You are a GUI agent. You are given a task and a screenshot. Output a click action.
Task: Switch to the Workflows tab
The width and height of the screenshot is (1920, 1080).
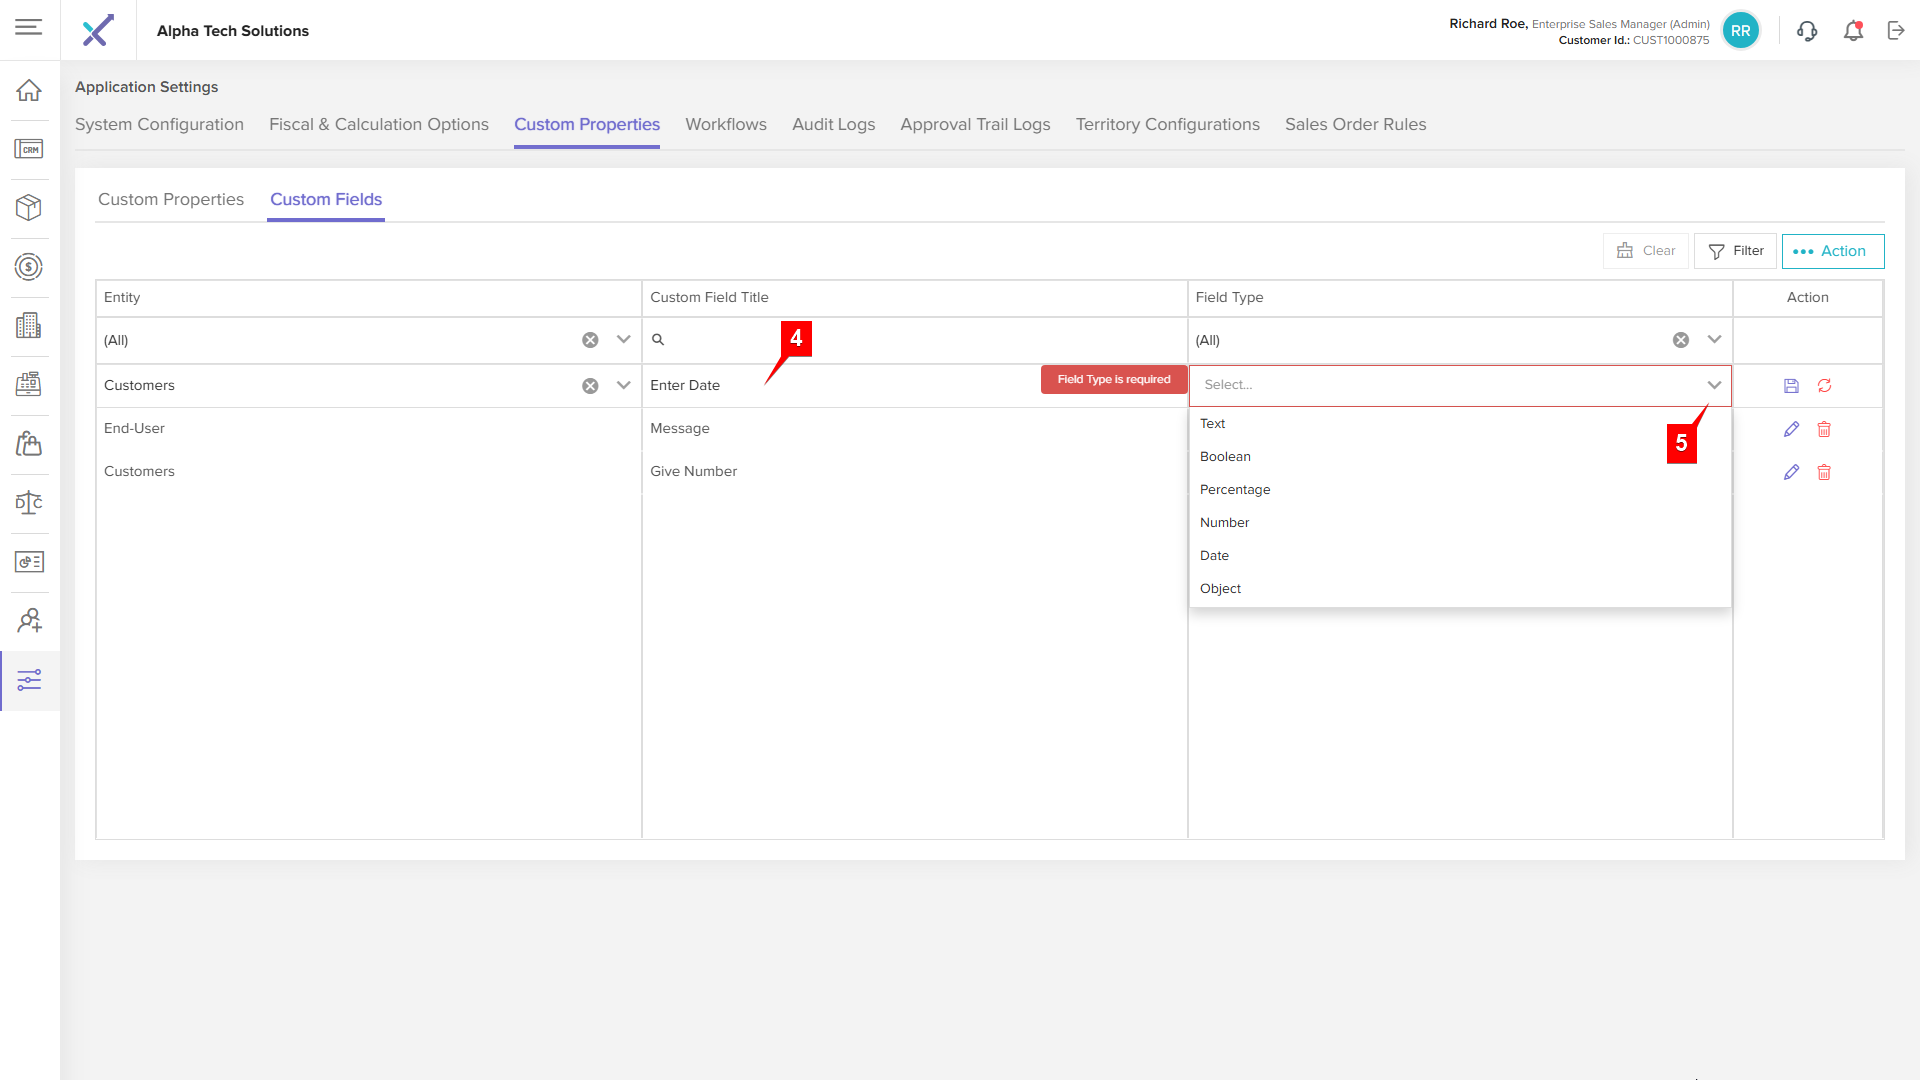click(x=725, y=124)
